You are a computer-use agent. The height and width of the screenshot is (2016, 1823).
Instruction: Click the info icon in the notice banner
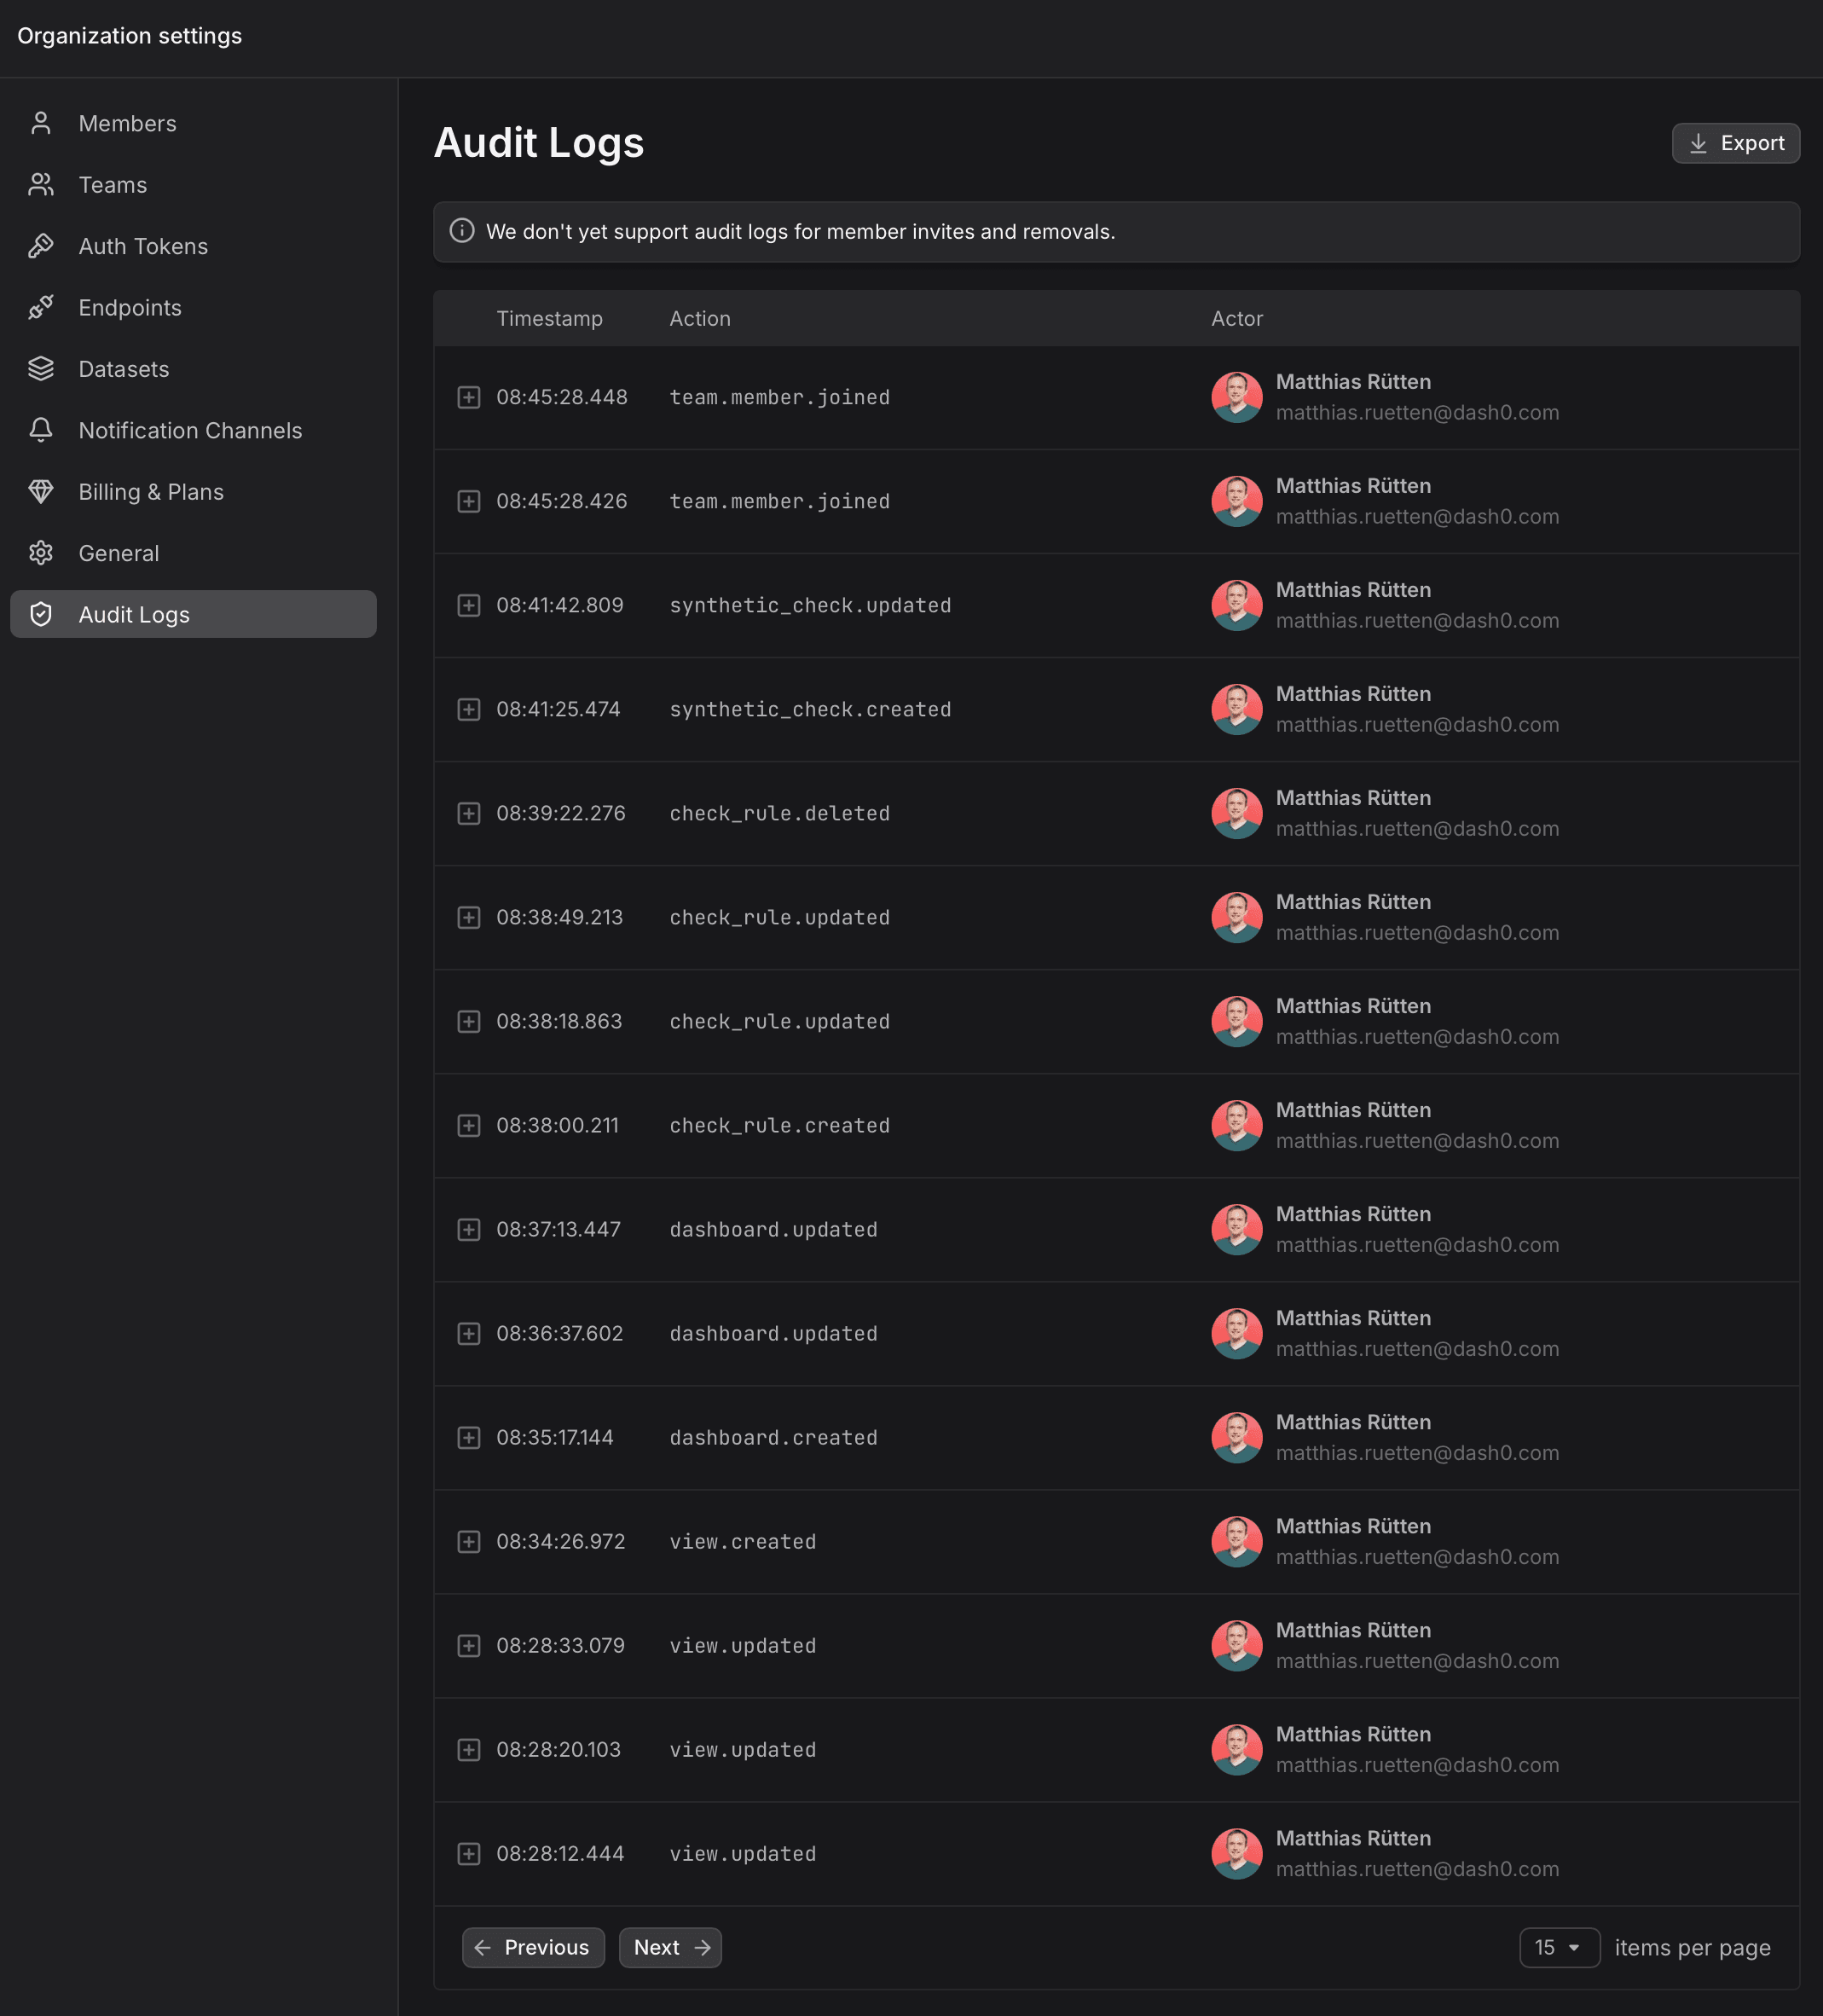[462, 231]
